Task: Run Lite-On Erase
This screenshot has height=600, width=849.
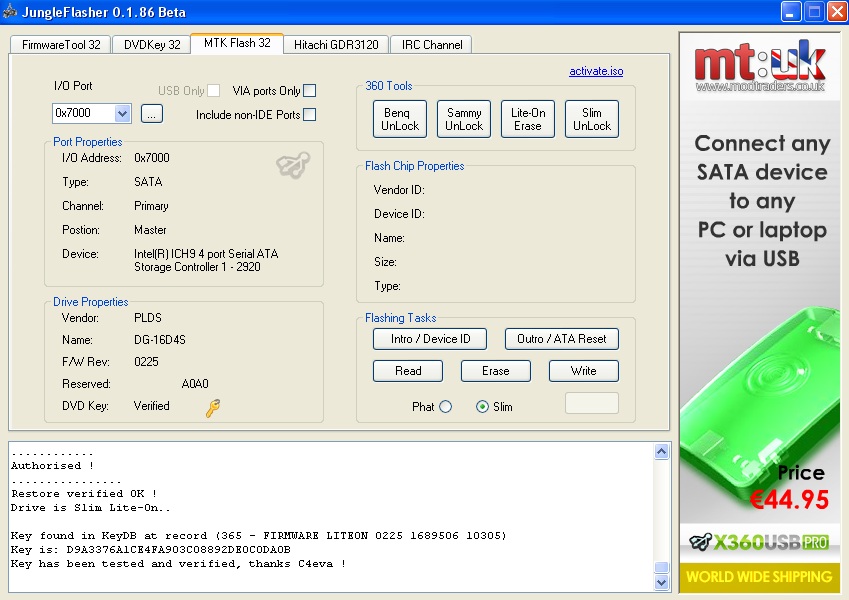Action: (528, 119)
